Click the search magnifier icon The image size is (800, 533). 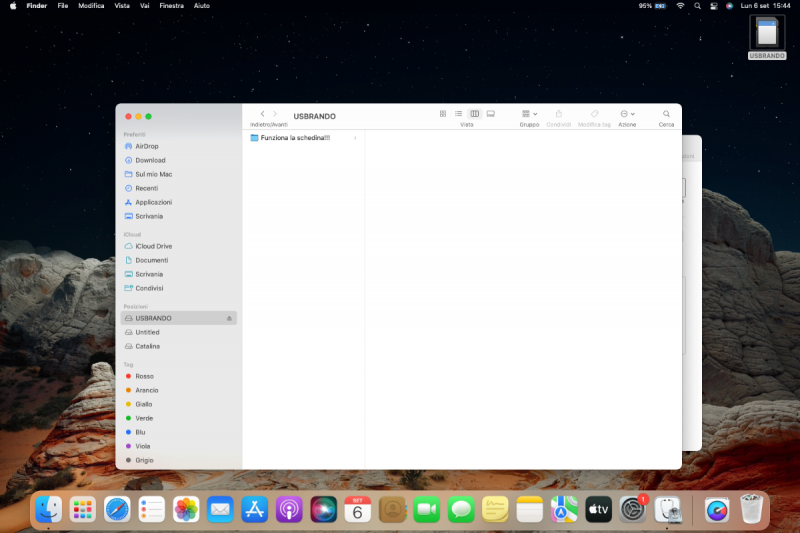pos(666,114)
